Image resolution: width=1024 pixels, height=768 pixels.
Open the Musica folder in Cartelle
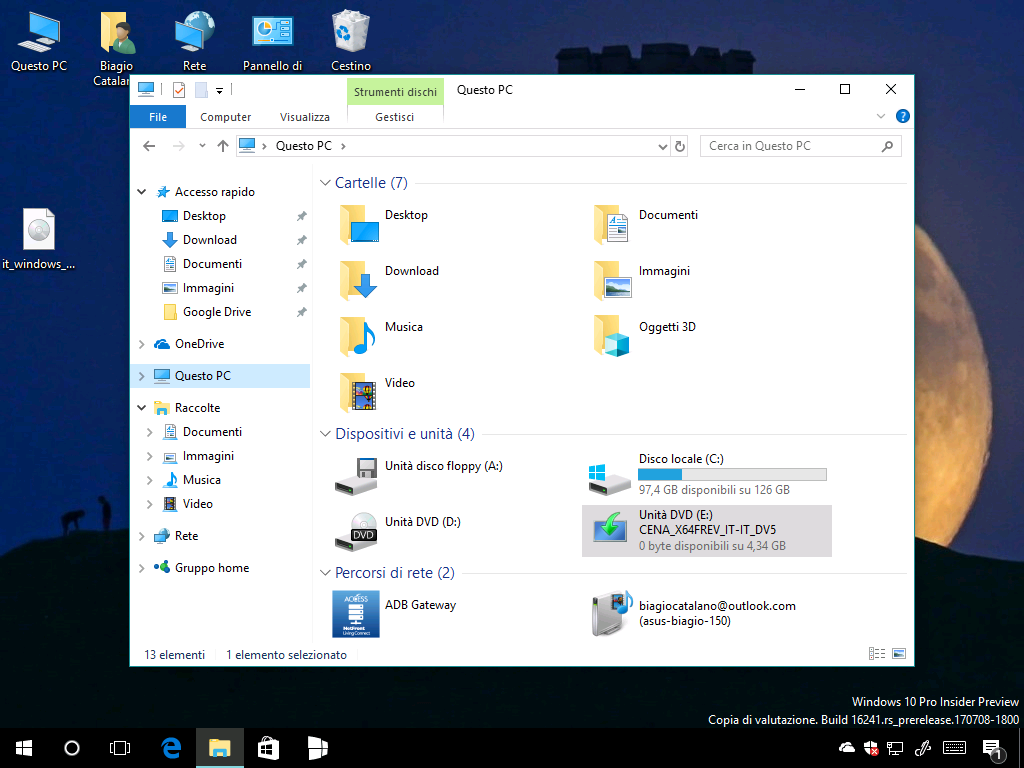(x=381, y=336)
